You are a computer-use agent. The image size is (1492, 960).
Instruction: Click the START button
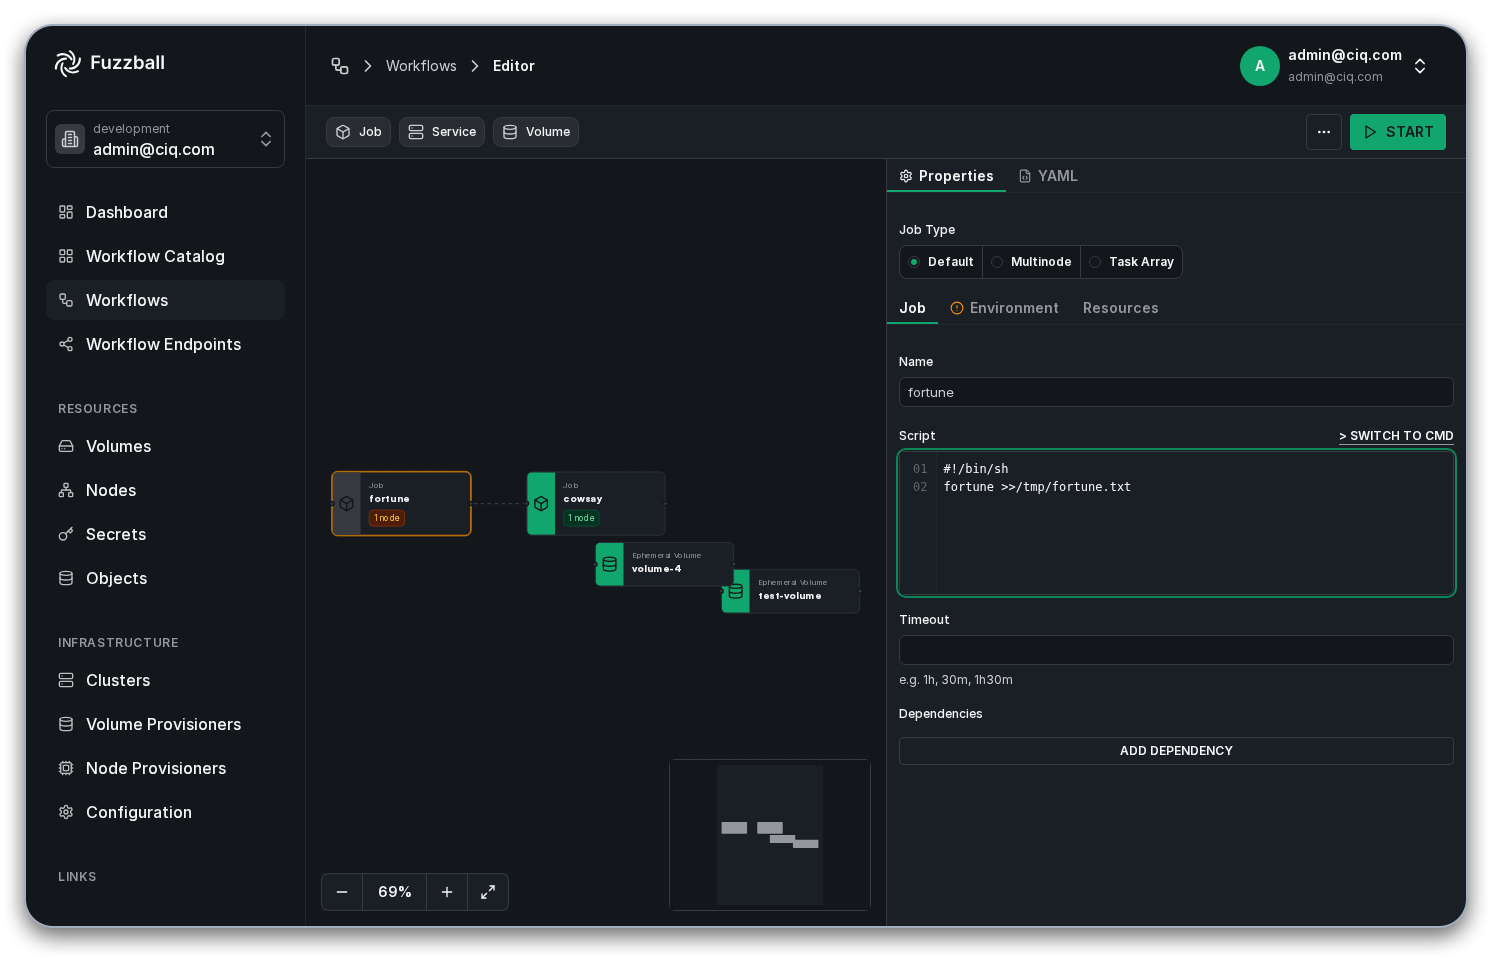[1398, 132]
